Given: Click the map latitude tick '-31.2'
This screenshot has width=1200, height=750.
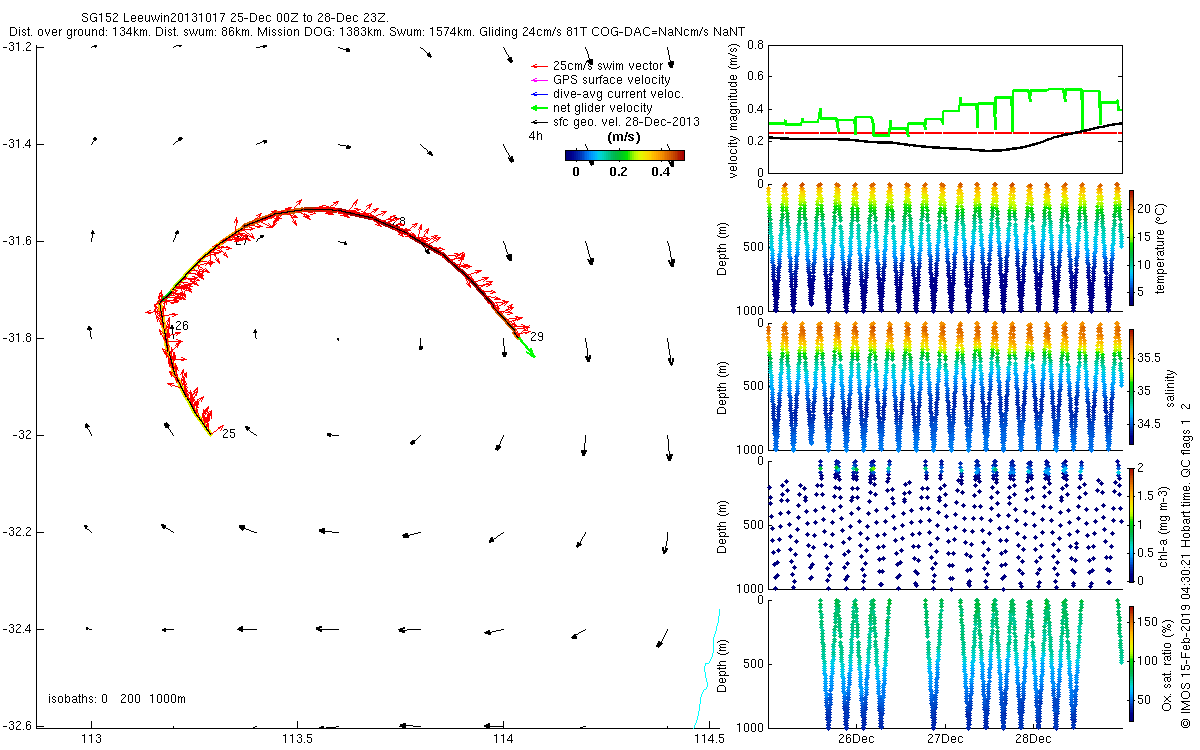Looking at the screenshot, I should [x=18, y=47].
